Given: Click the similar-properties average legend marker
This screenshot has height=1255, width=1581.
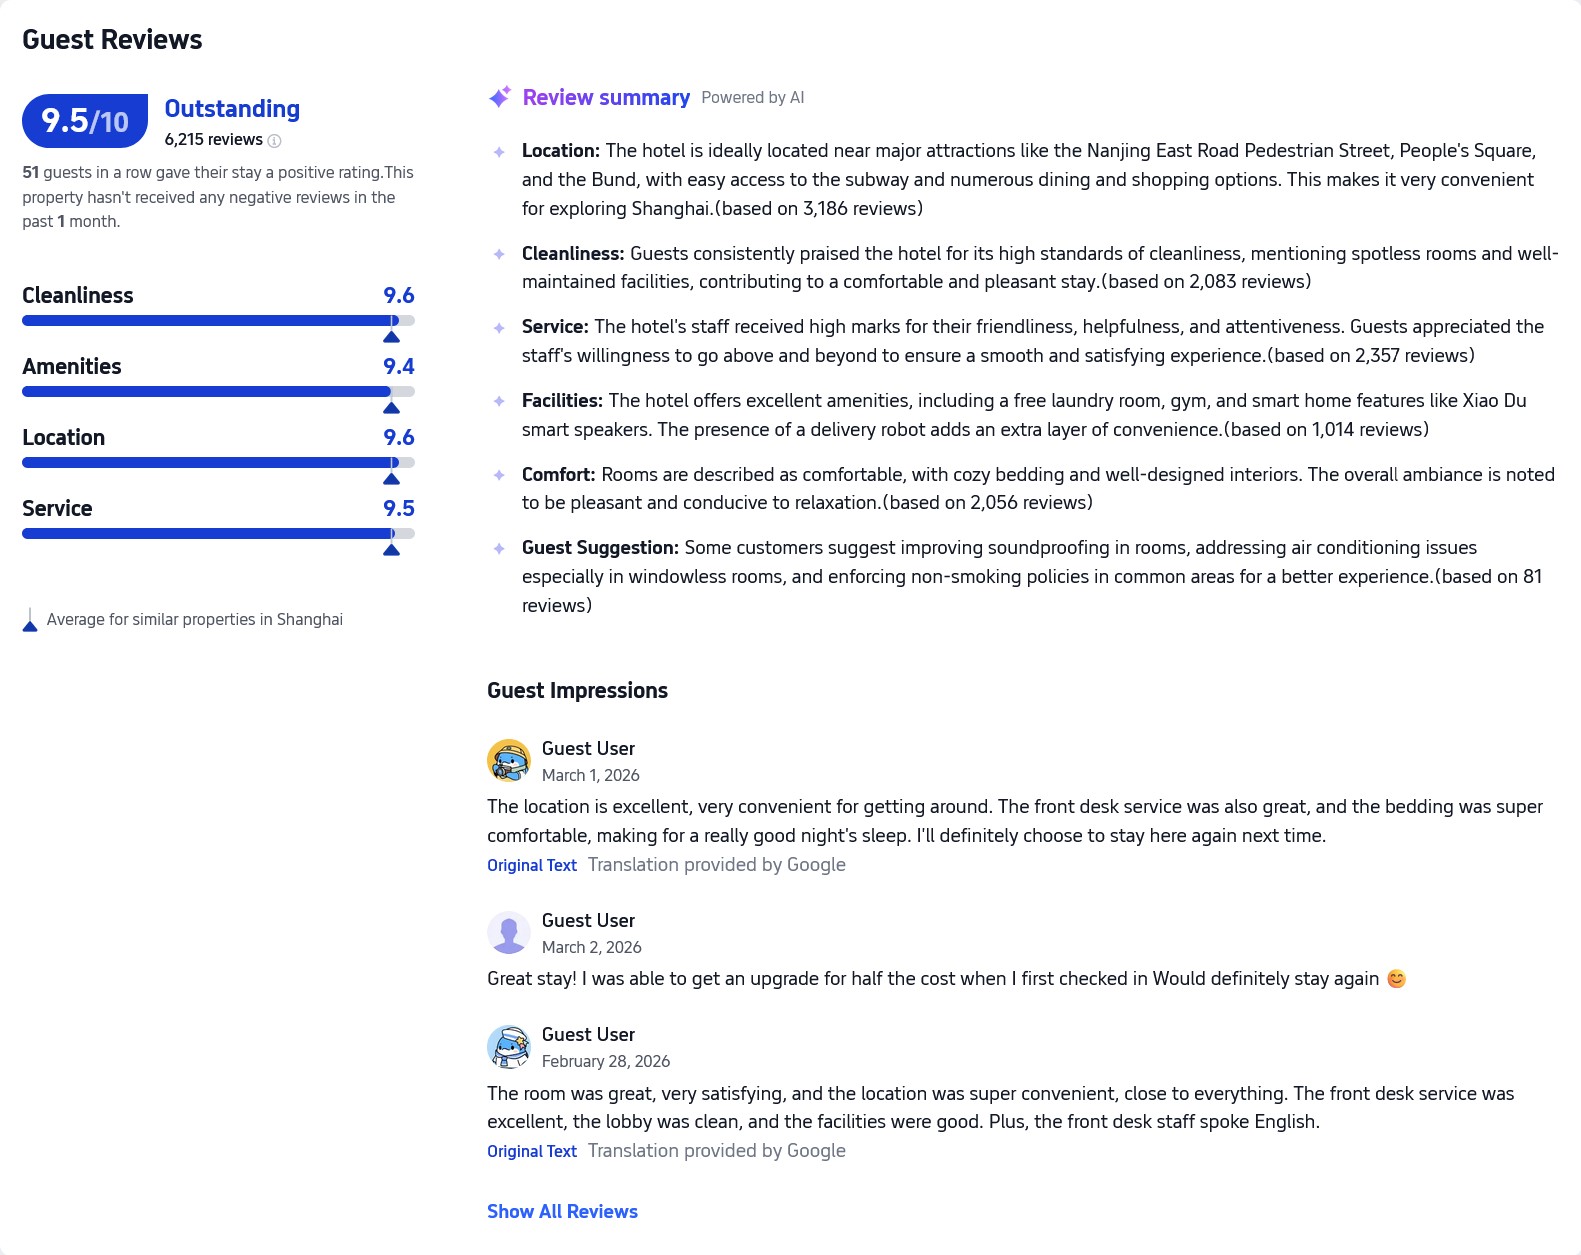Looking at the screenshot, I should [x=30, y=622].
